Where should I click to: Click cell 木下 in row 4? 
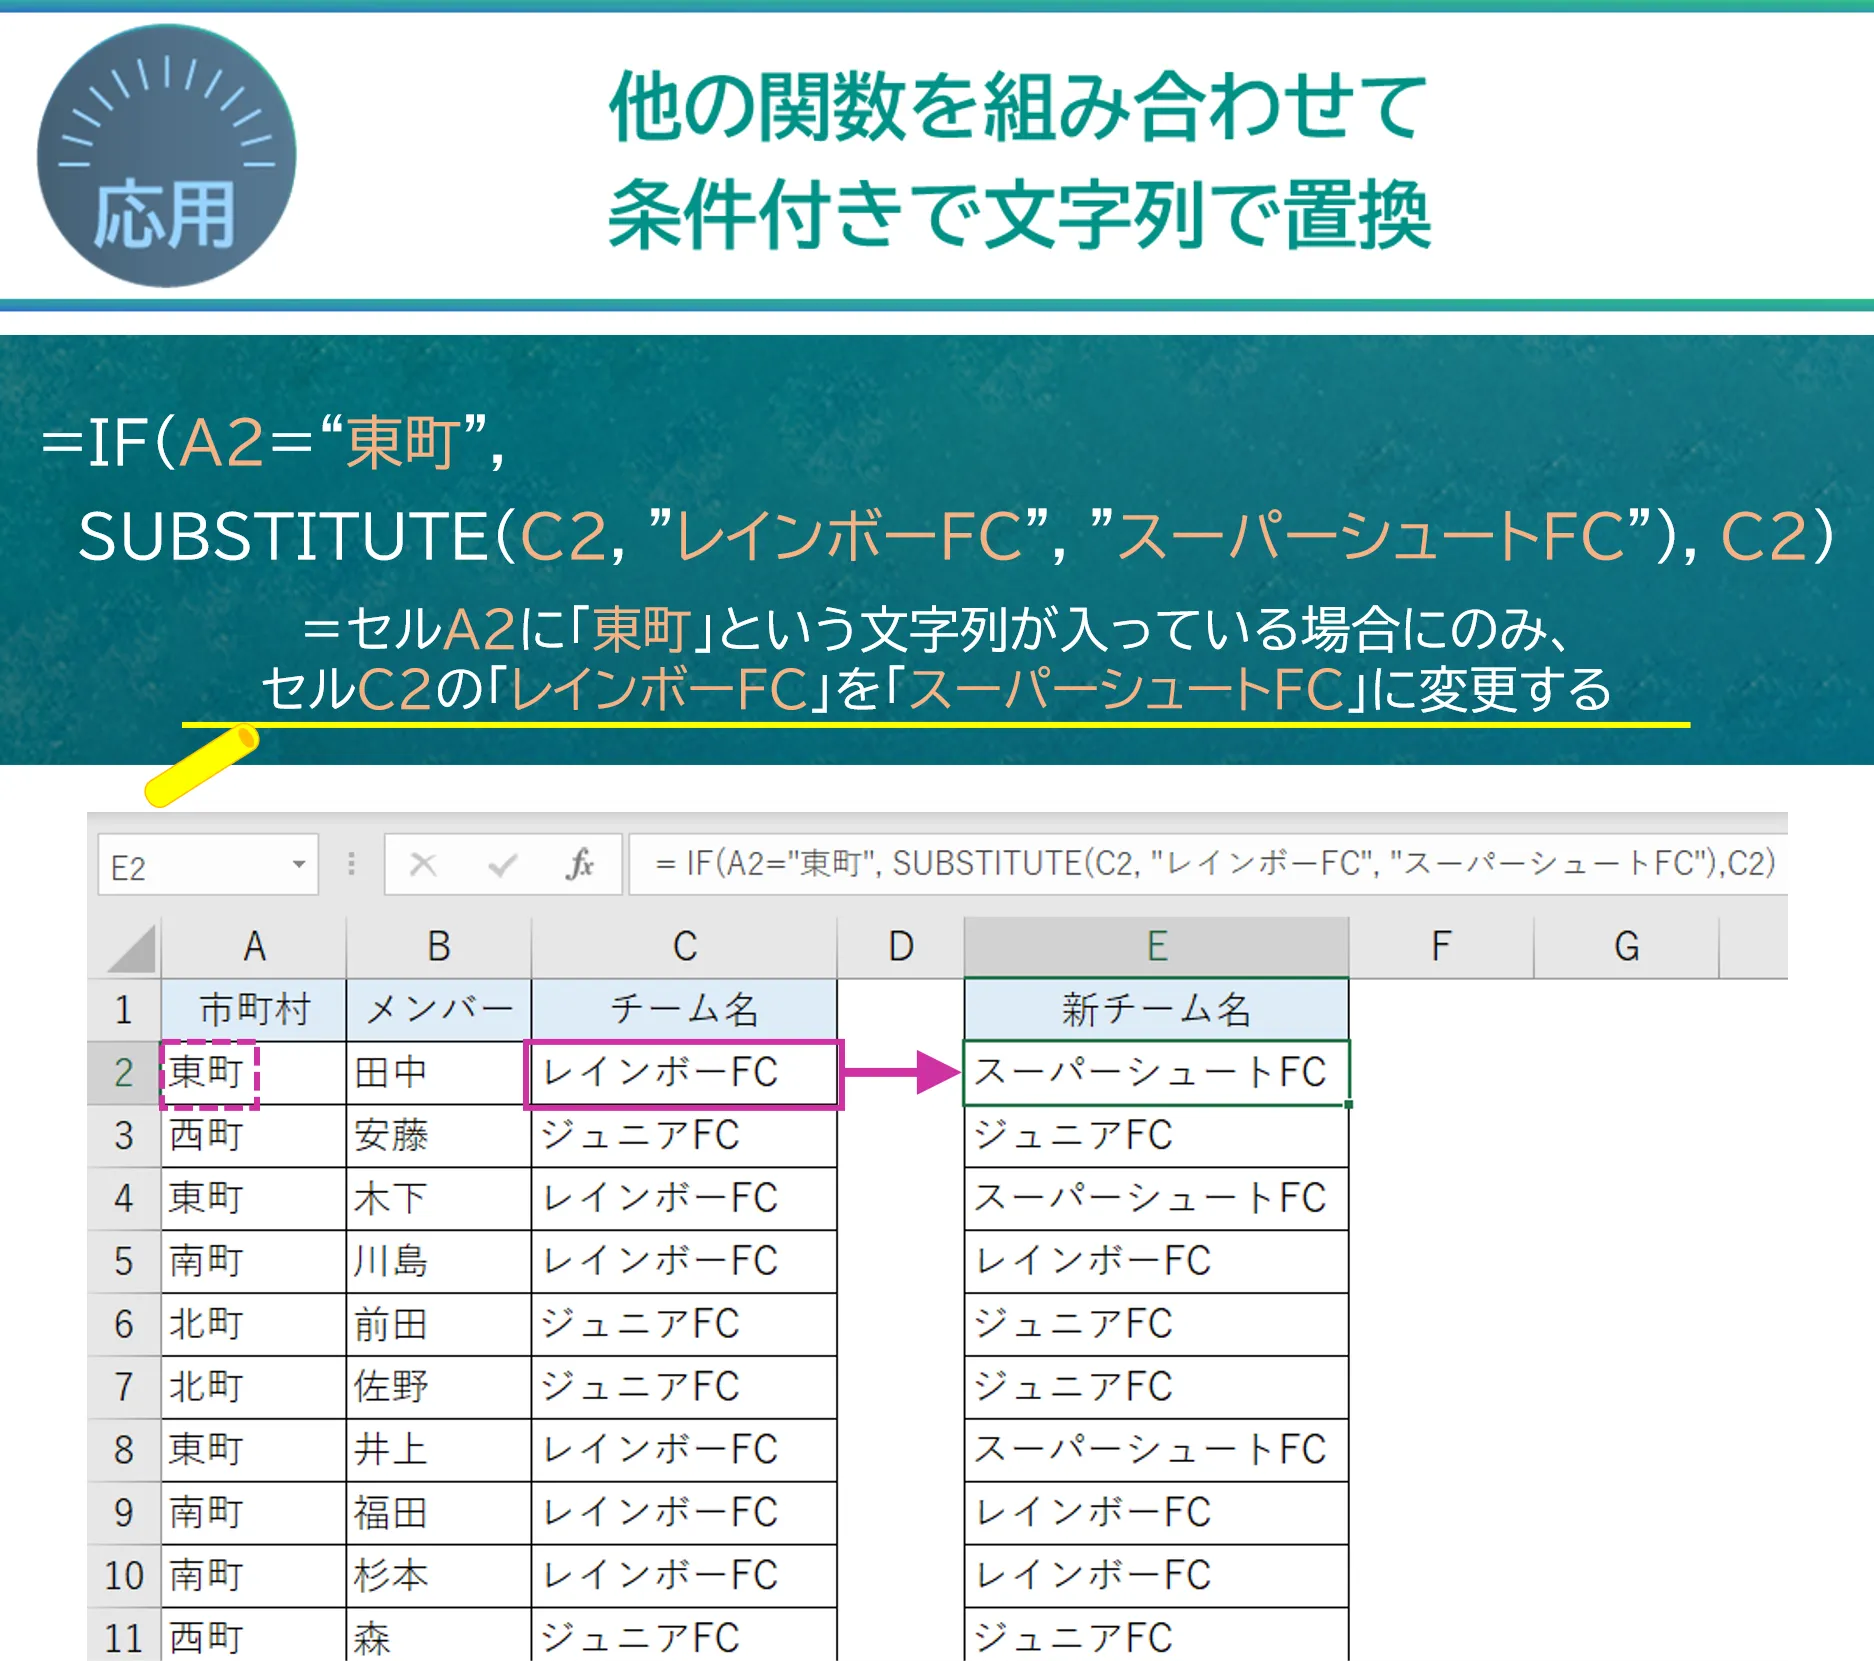point(439,1199)
